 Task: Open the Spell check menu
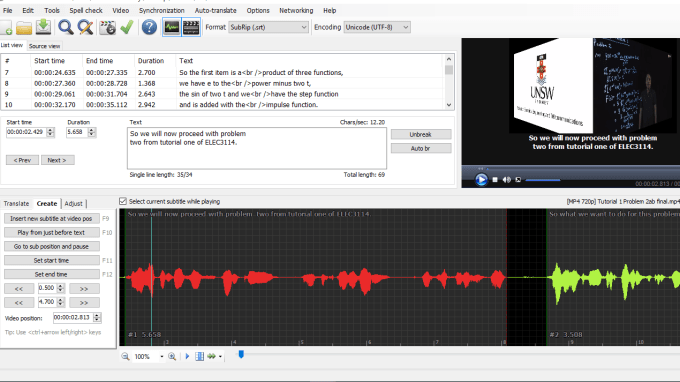pos(86,10)
